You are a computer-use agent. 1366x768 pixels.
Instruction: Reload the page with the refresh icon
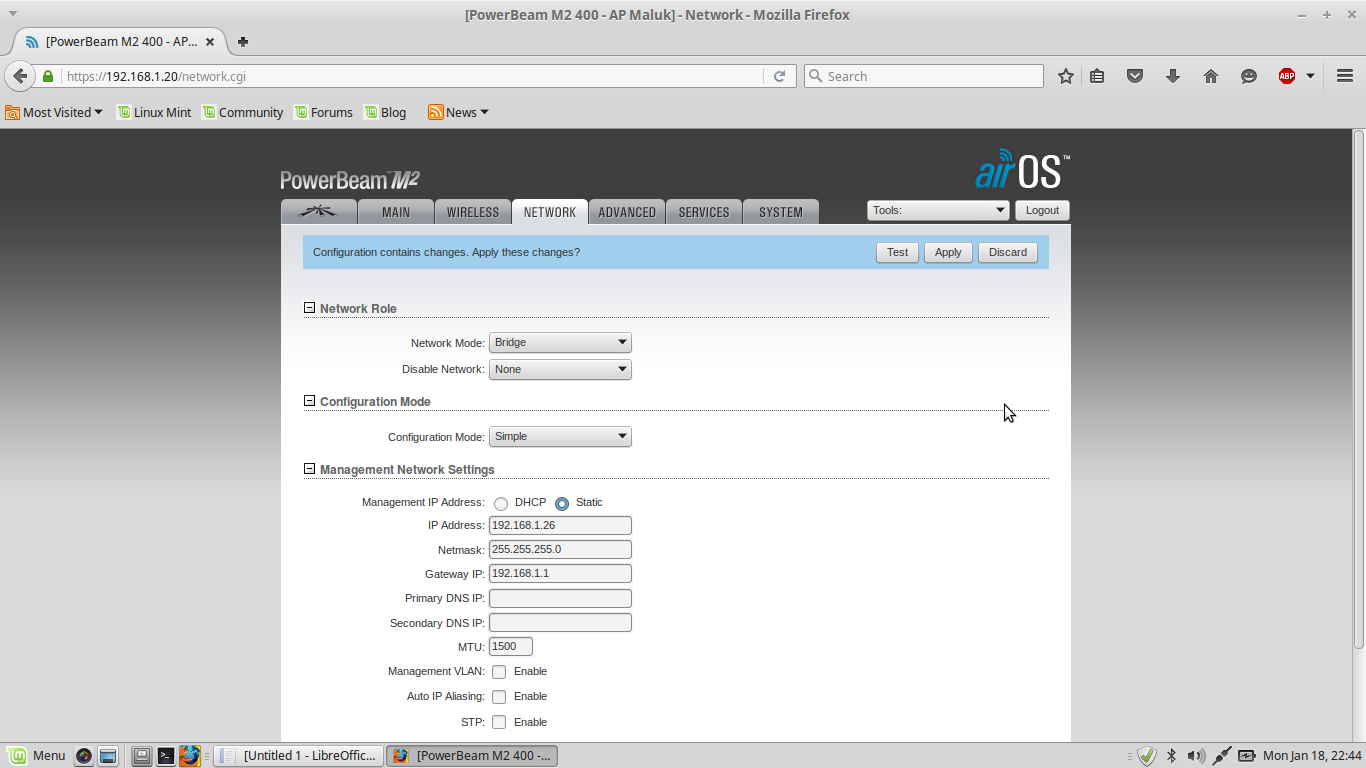tap(779, 76)
